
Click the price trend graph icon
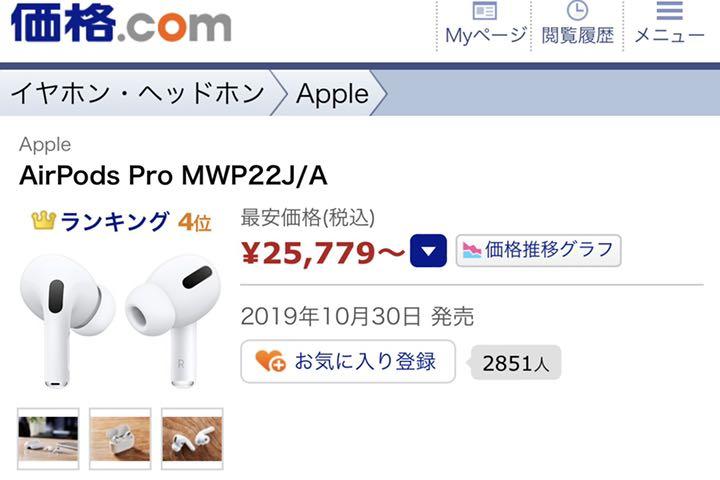472,250
